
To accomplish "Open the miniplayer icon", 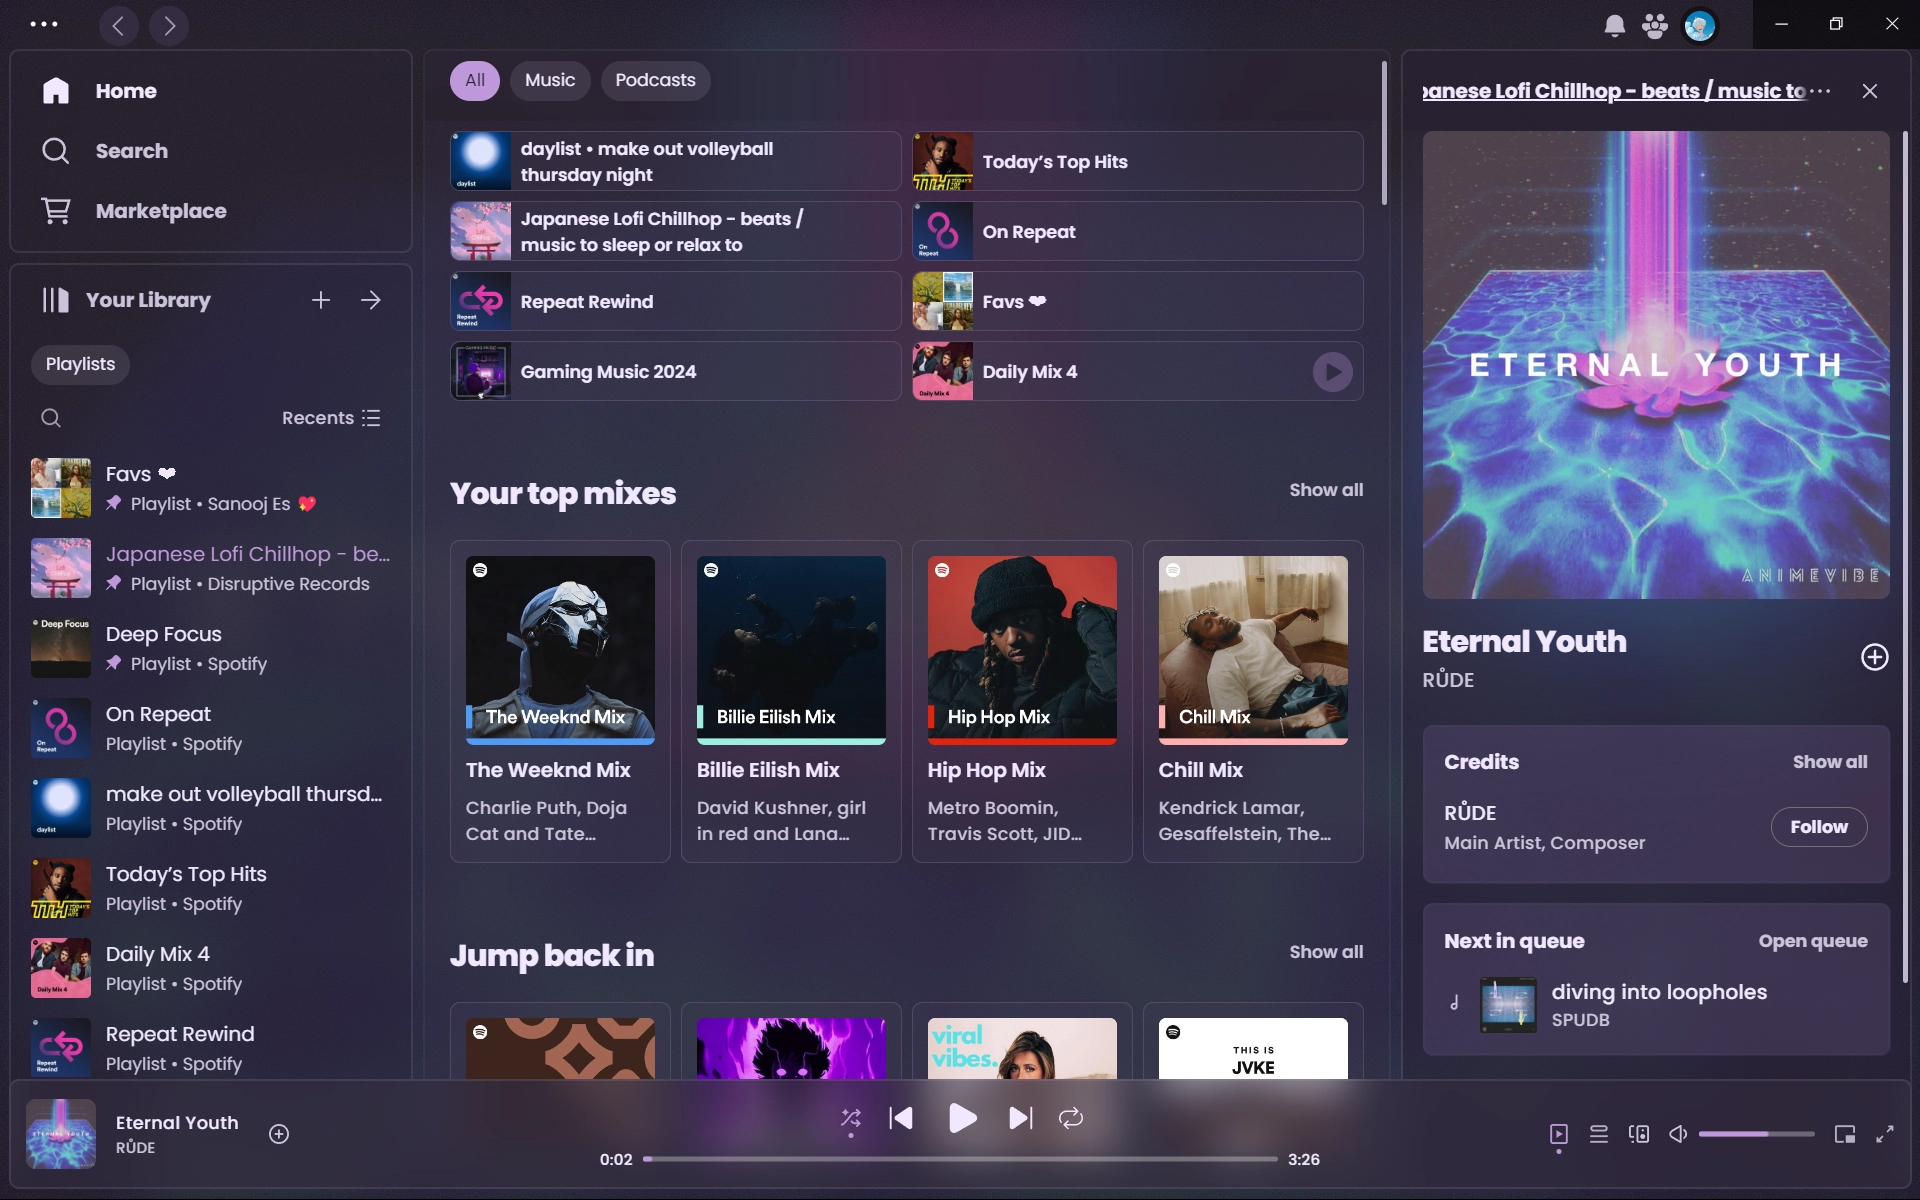I will 1844,1134.
